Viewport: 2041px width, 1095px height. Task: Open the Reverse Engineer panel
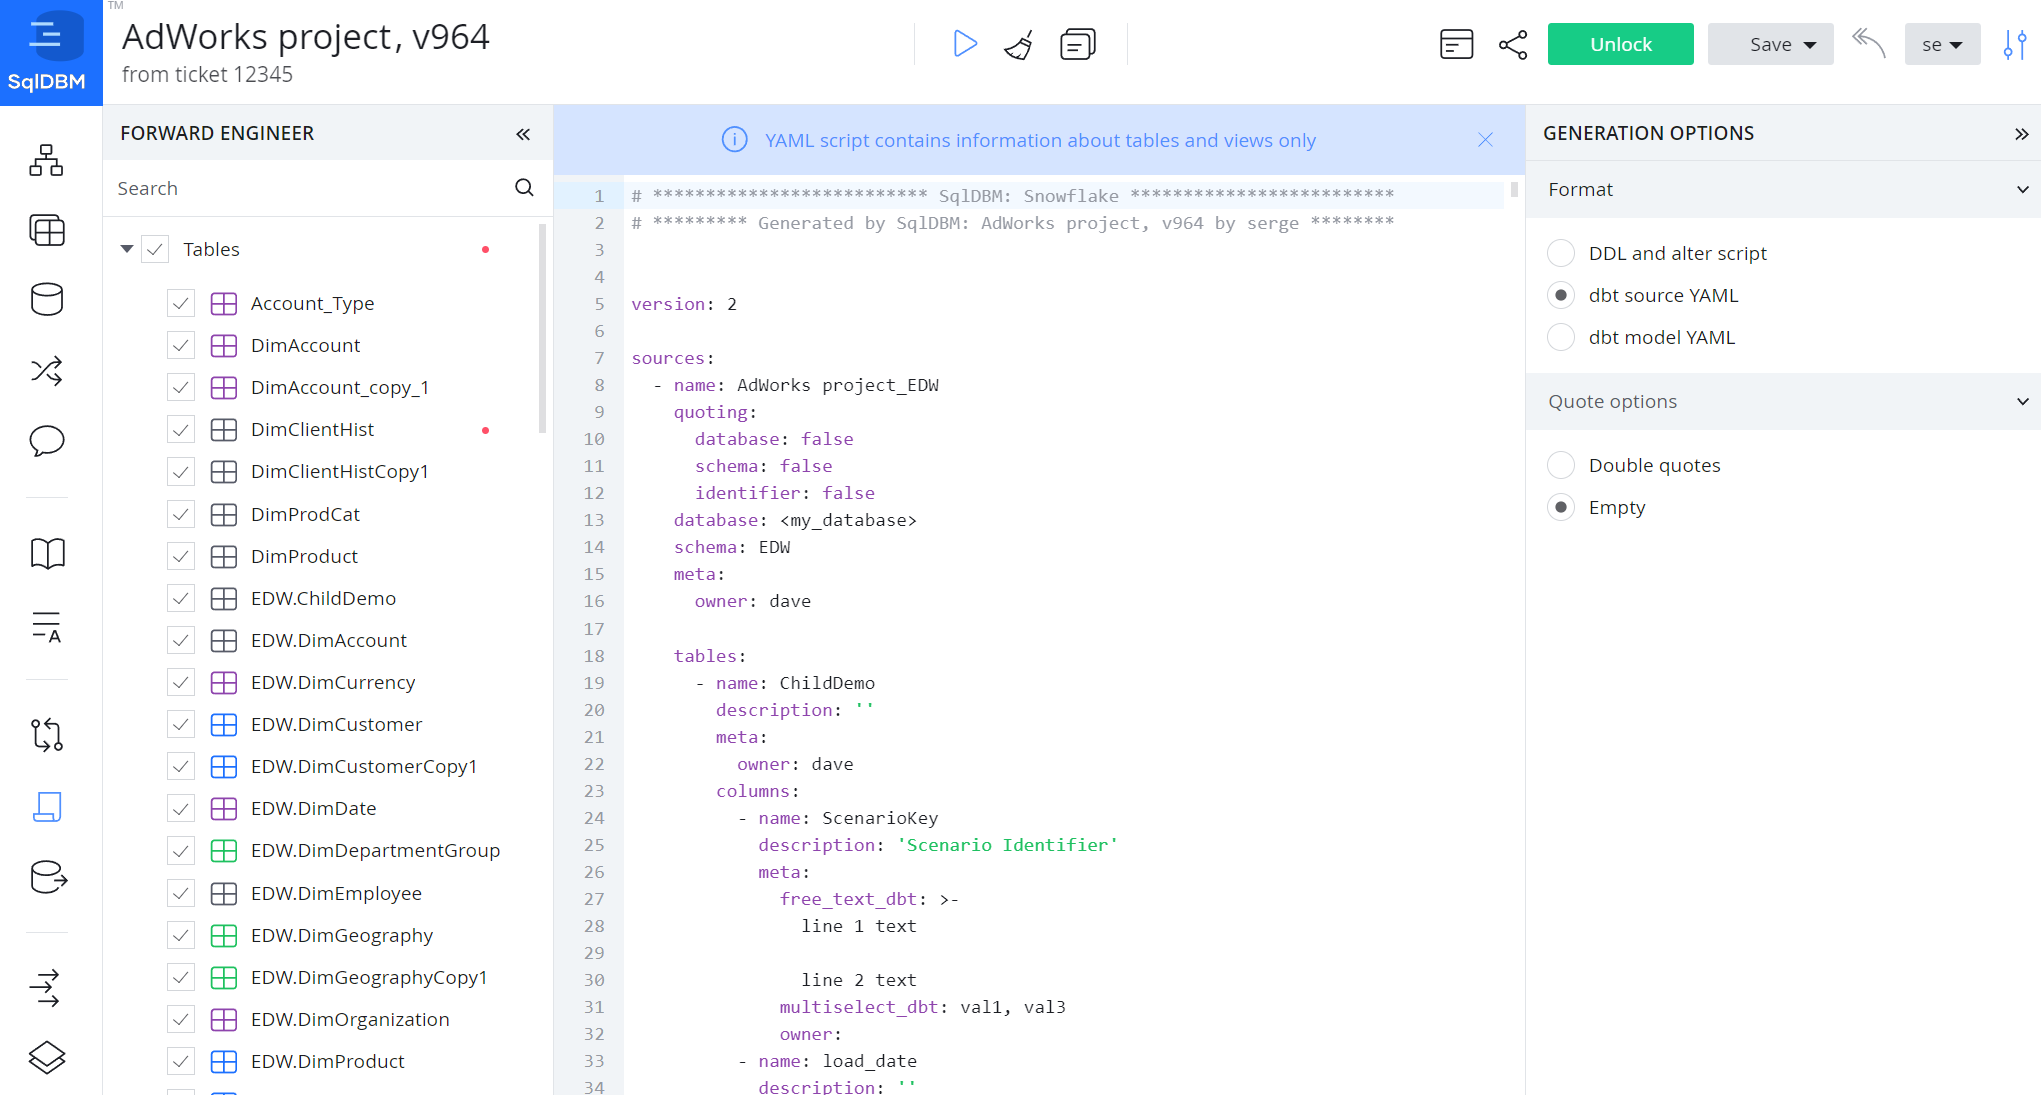[x=46, y=735]
